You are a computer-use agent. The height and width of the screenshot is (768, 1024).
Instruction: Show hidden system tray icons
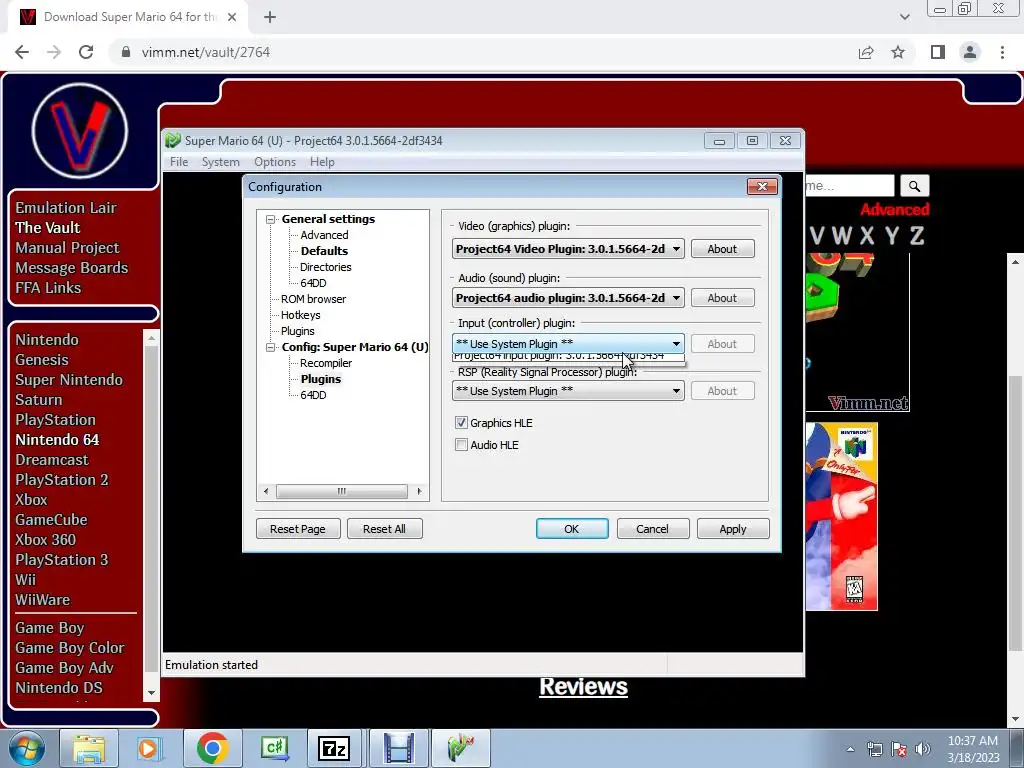click(850, 749)
